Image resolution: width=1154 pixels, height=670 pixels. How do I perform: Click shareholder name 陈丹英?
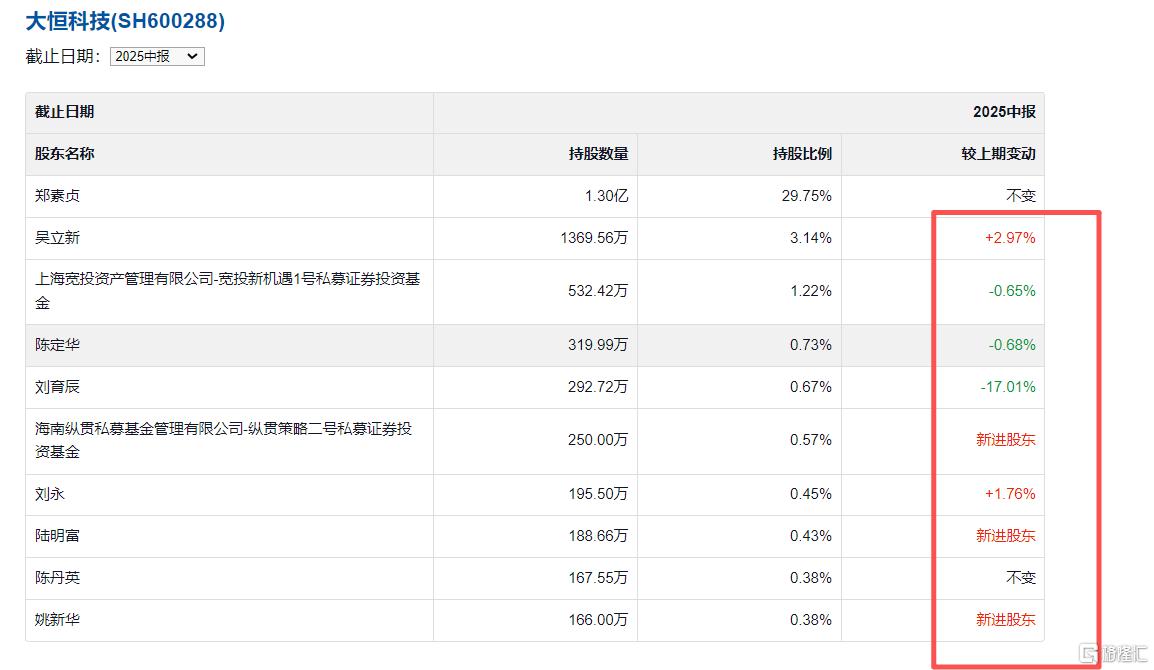pos(57,578)
